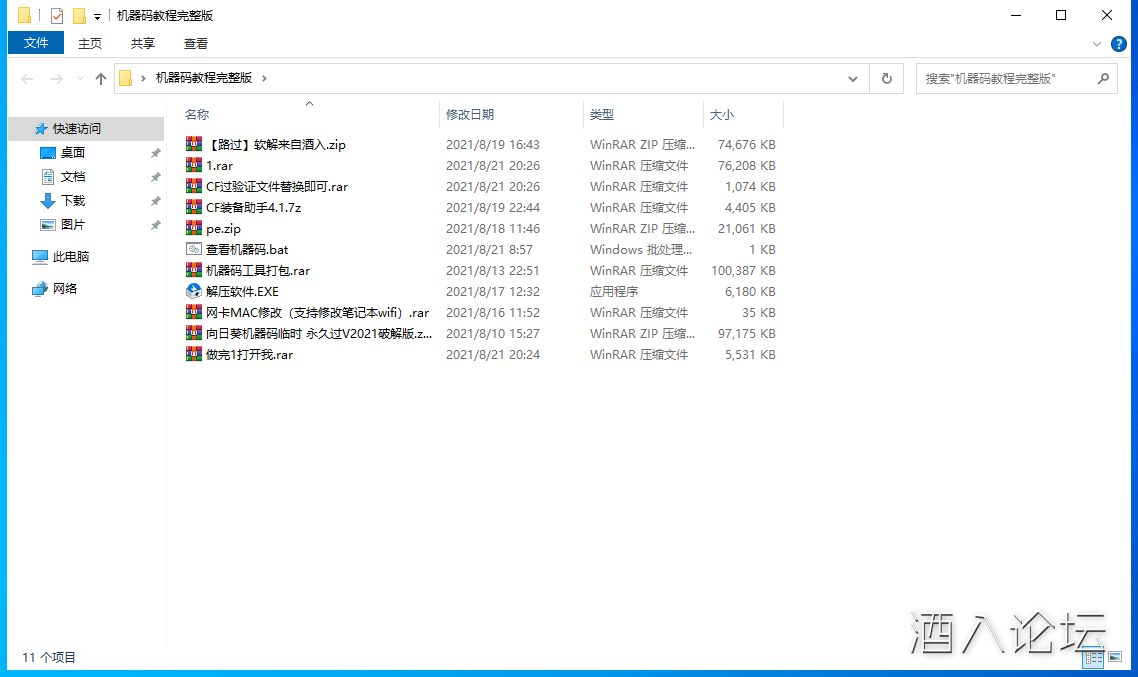
Task: Click 机器码教程完整版 in the address breadcrumb
Action: (204, 78)
